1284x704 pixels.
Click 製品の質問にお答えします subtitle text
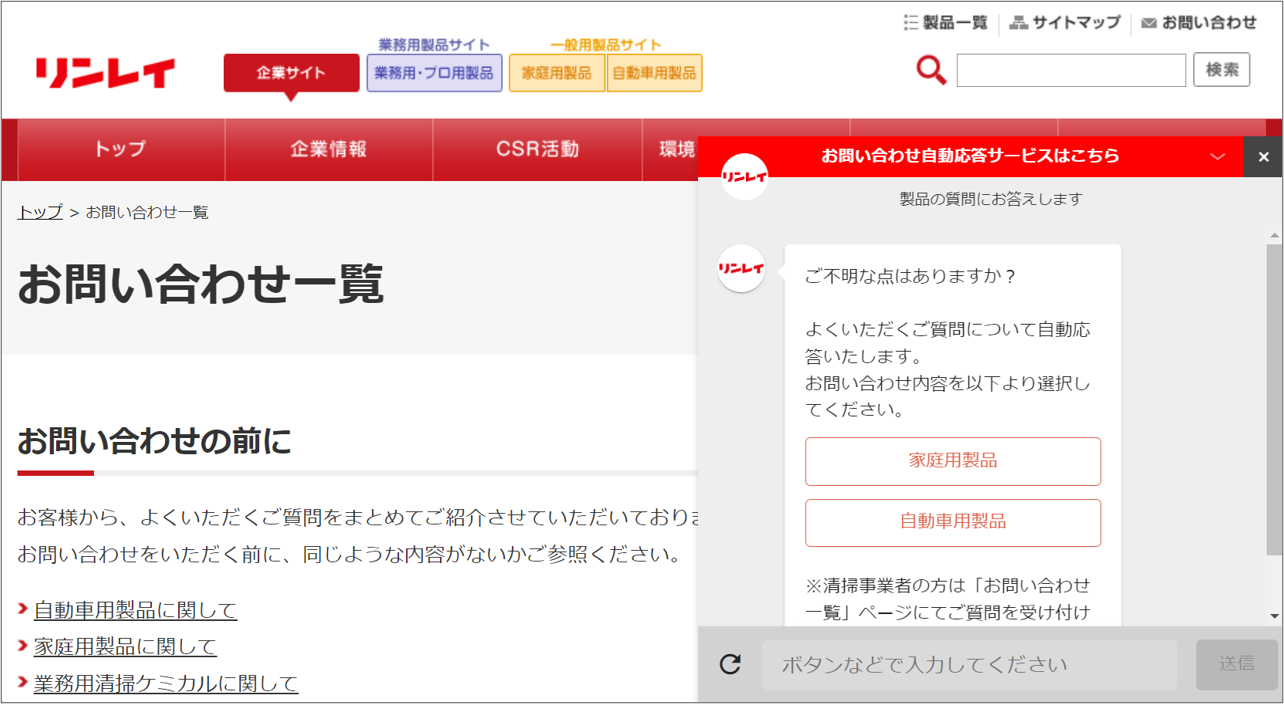pyautogui.click(x=991, y=199)
